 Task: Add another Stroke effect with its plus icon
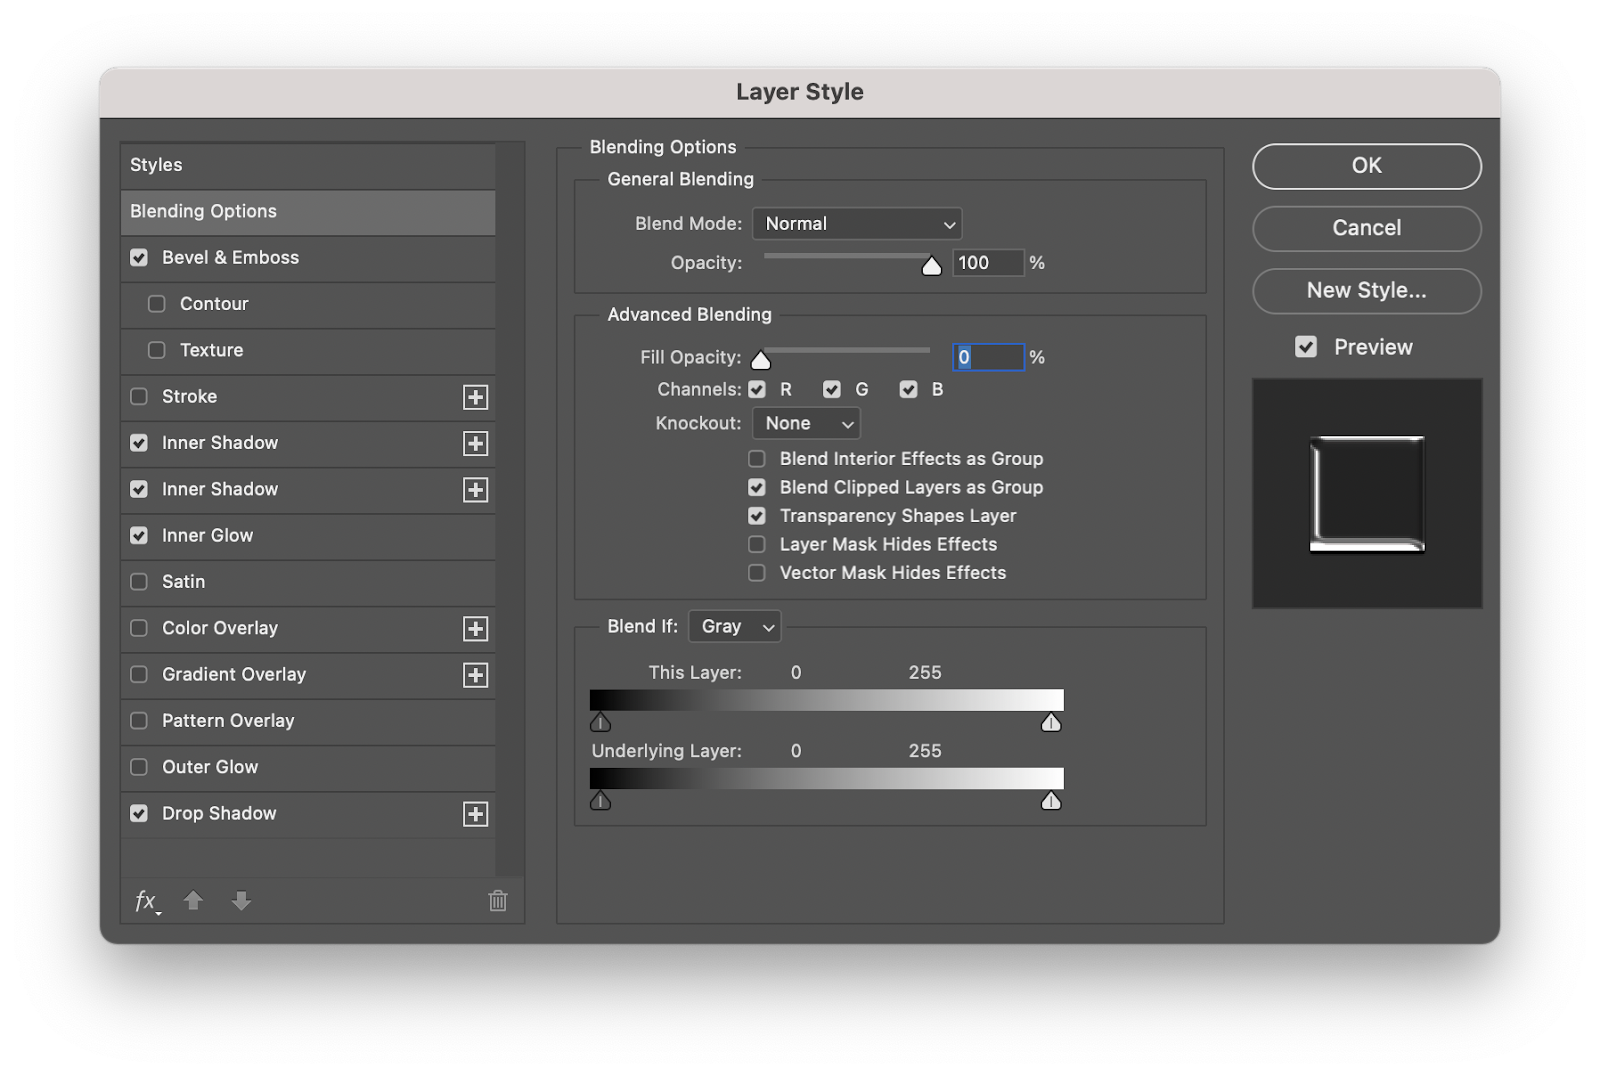pos(476,397)
